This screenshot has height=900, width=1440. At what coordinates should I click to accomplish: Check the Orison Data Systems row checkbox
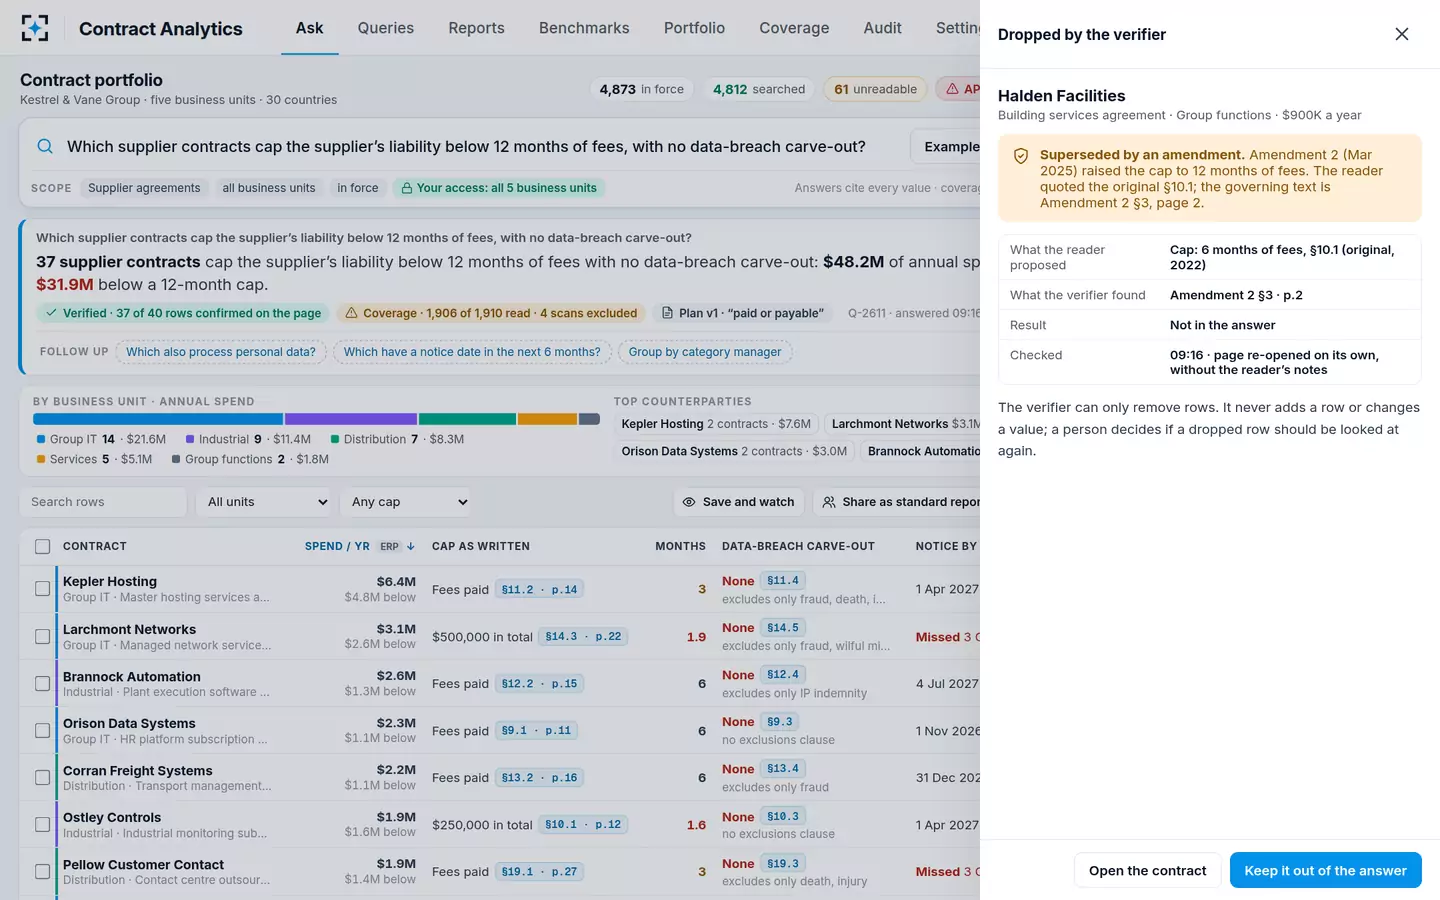(42, 730)
